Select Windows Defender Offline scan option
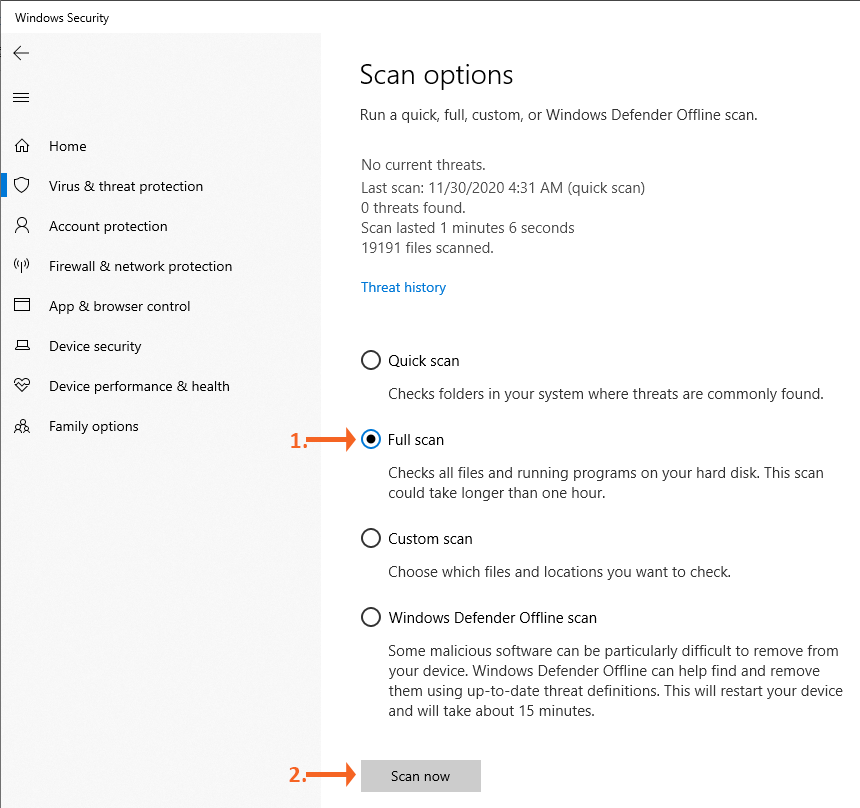This screenshot has height=808, width=860. tap(371, 617)
